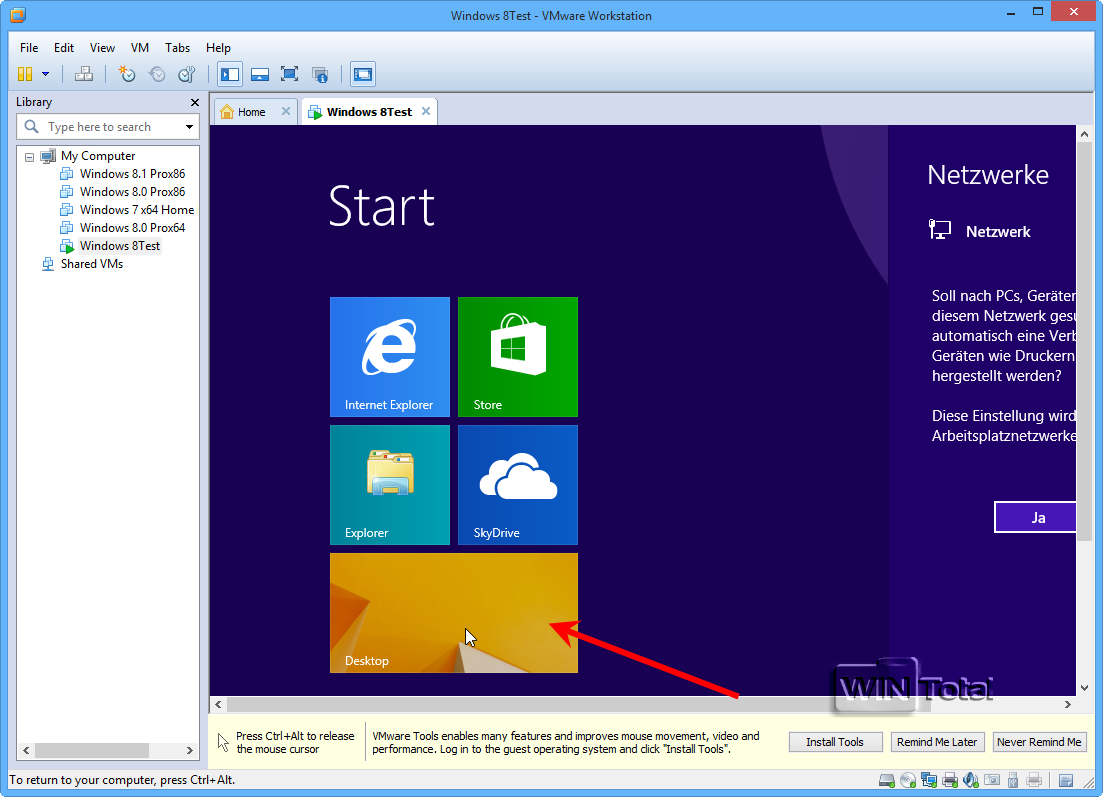Screen dimensions: 1103x797
Task: Click the Remind Me Later button
Action: click(936, 742)
